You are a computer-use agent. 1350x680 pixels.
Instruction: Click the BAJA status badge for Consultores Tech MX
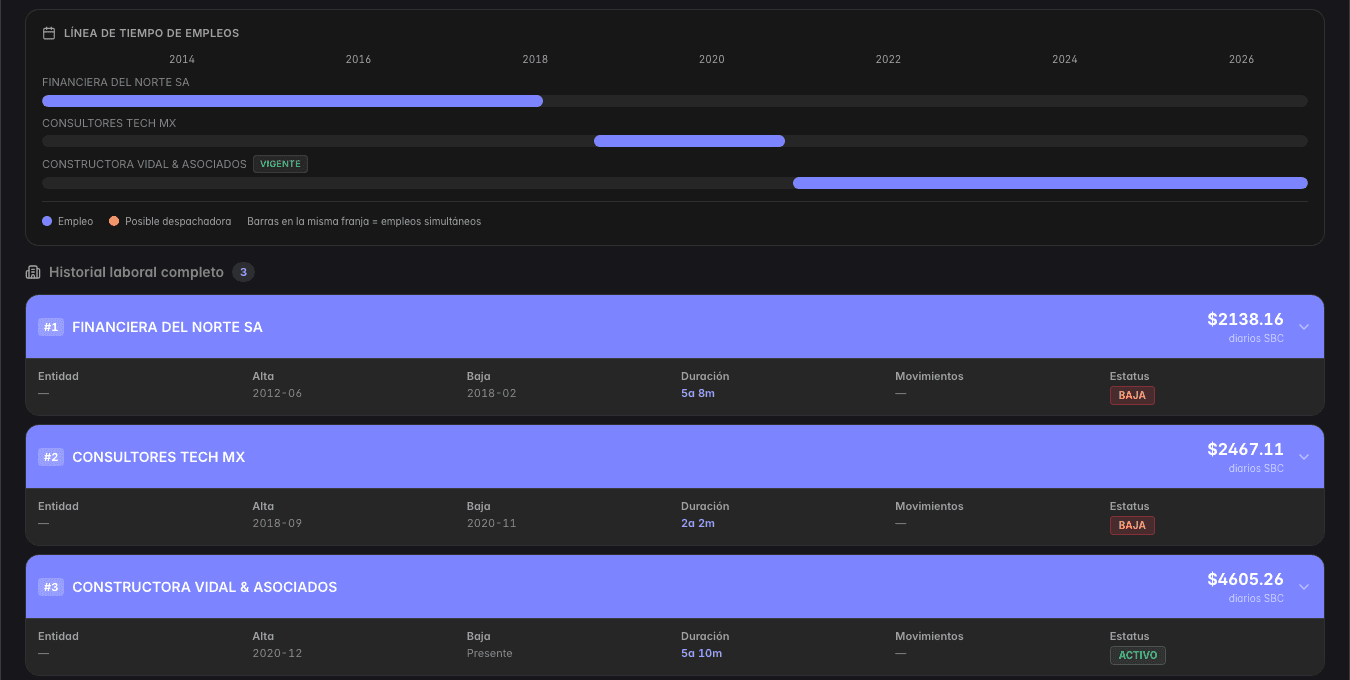point(1132,525)
